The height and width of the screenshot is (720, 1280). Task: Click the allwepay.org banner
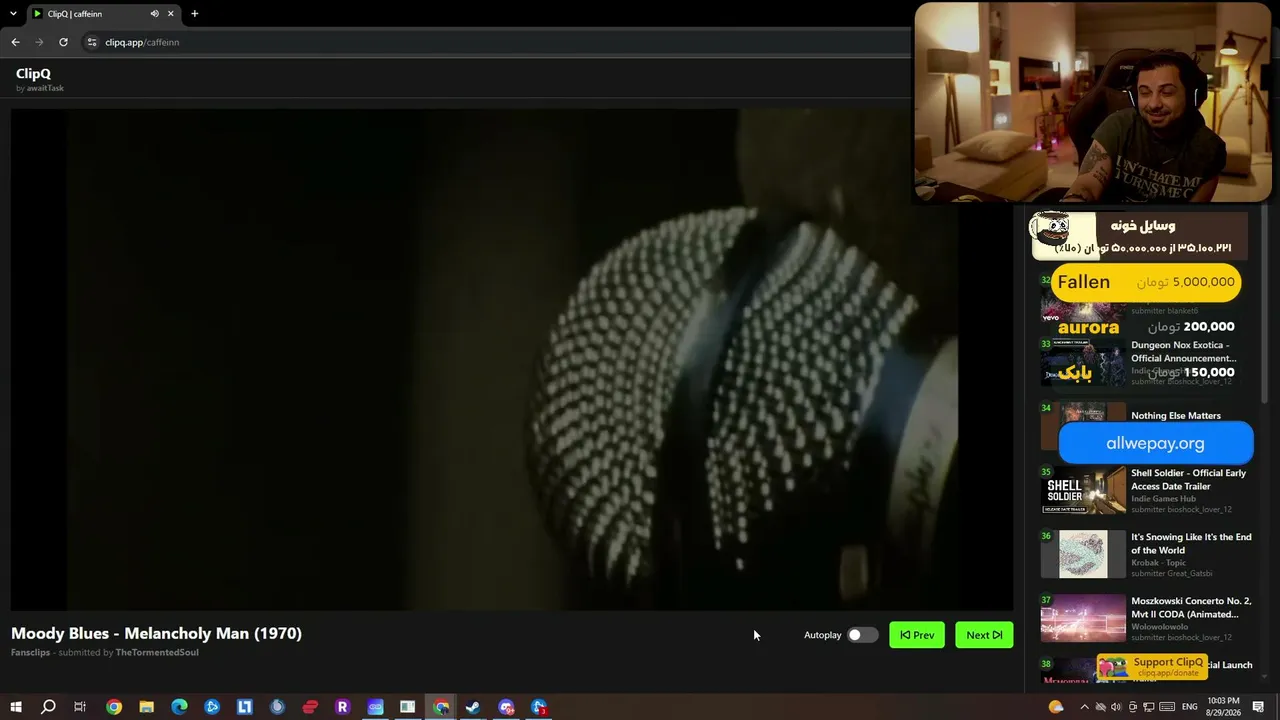pos(1155,443)
